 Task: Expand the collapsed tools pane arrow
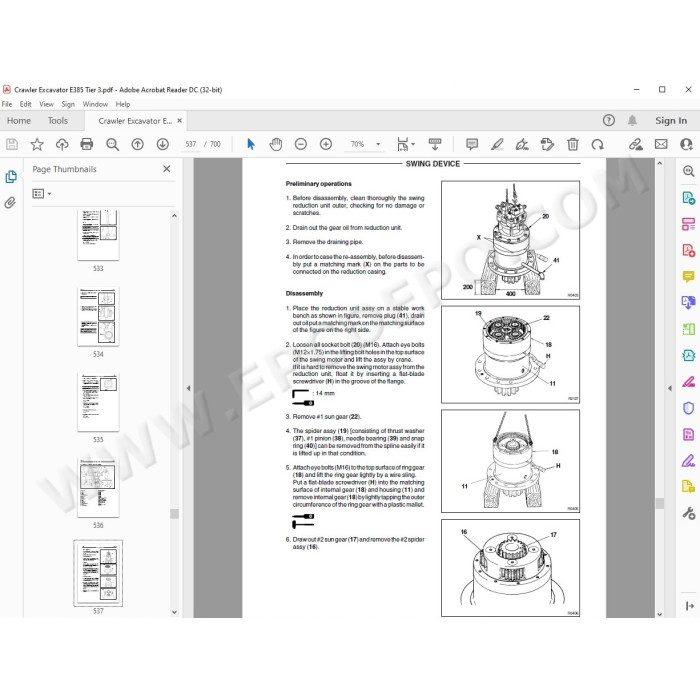pos(689,606)
